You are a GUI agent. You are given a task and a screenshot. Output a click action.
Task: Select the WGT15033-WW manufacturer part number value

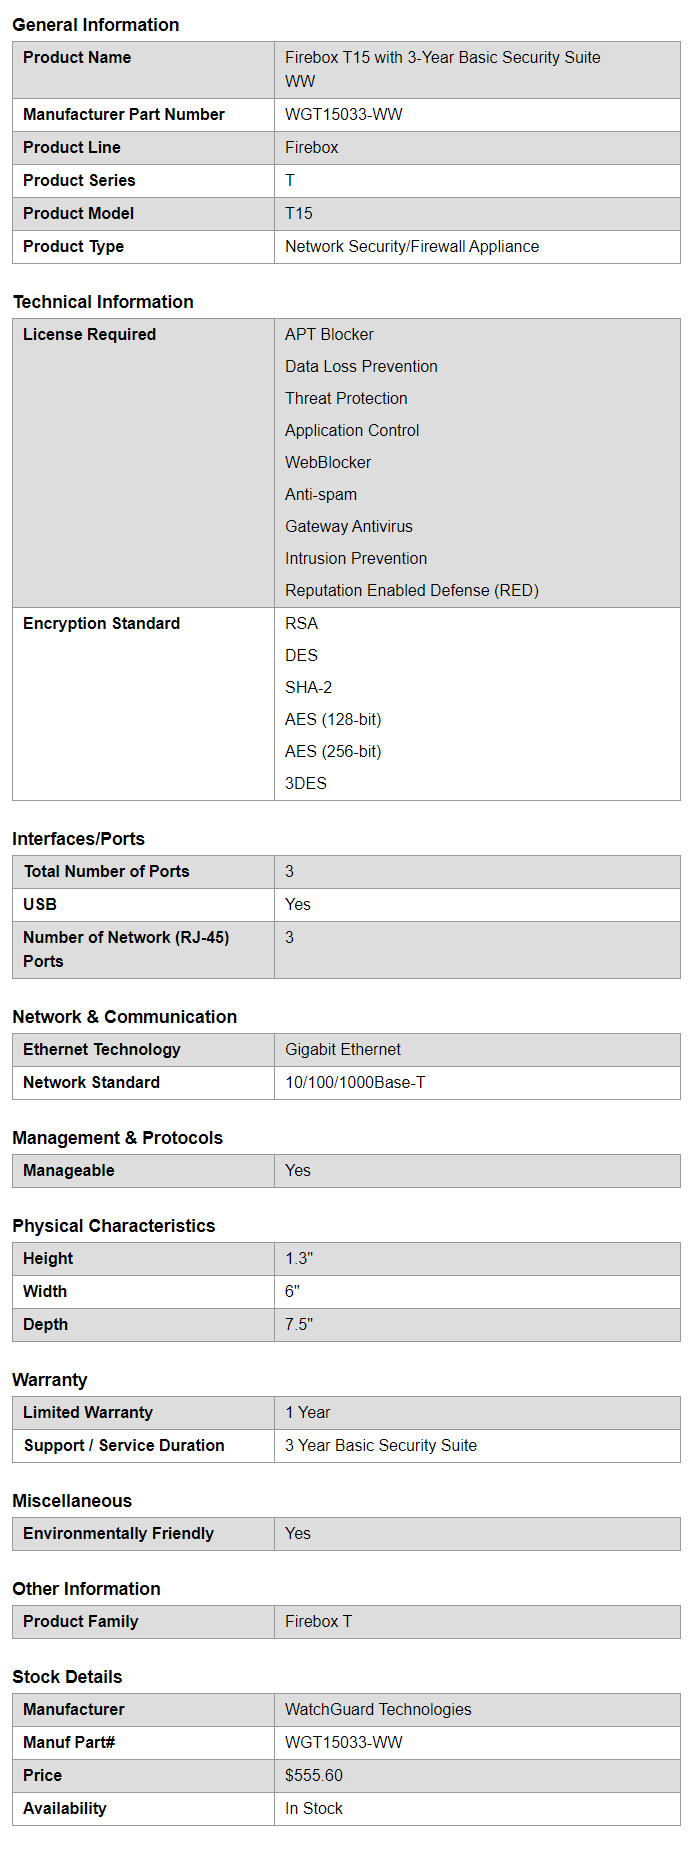pyautogui.click(x=344, y=115)
